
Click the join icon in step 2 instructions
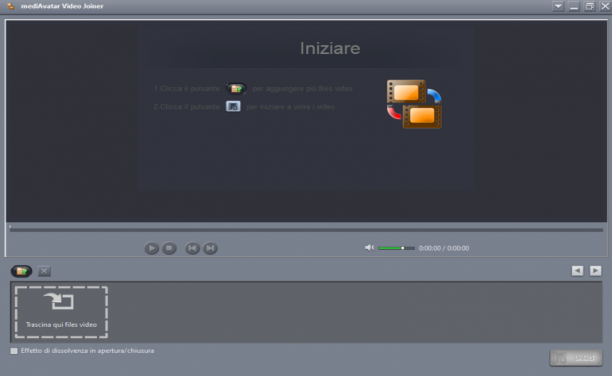click(x=233, y=107)
